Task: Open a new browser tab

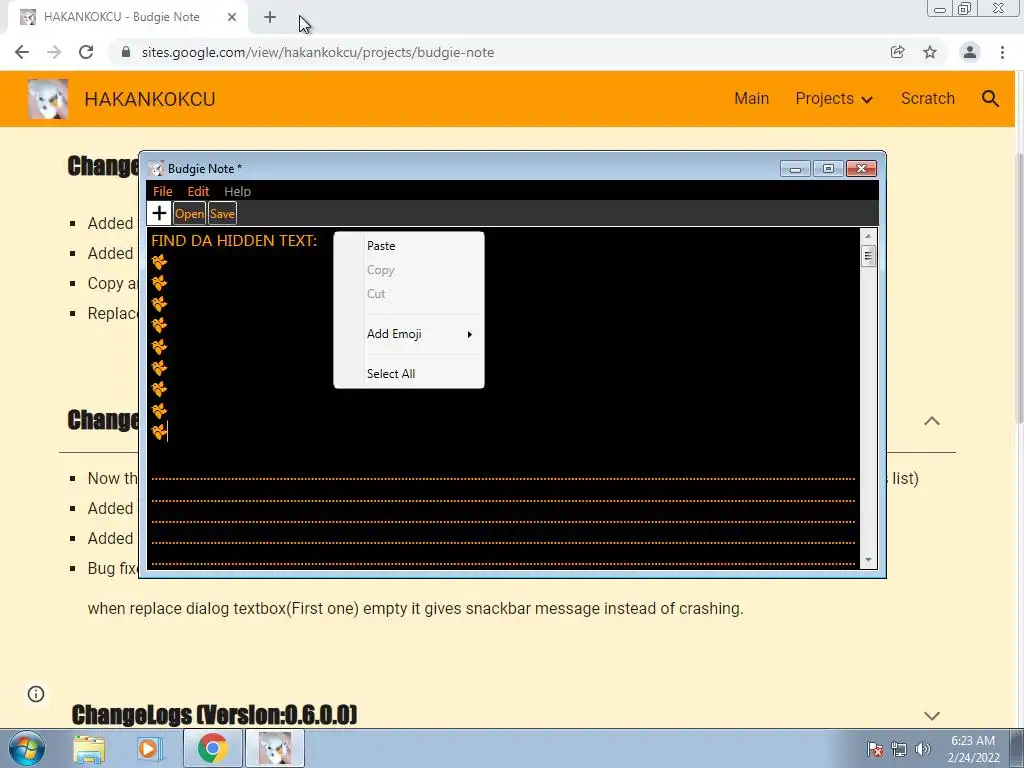Action: (270, 18)
